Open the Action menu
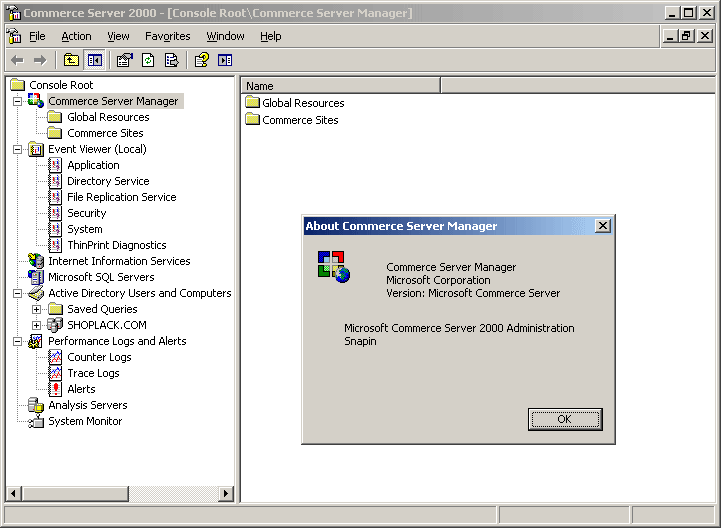 76,36
